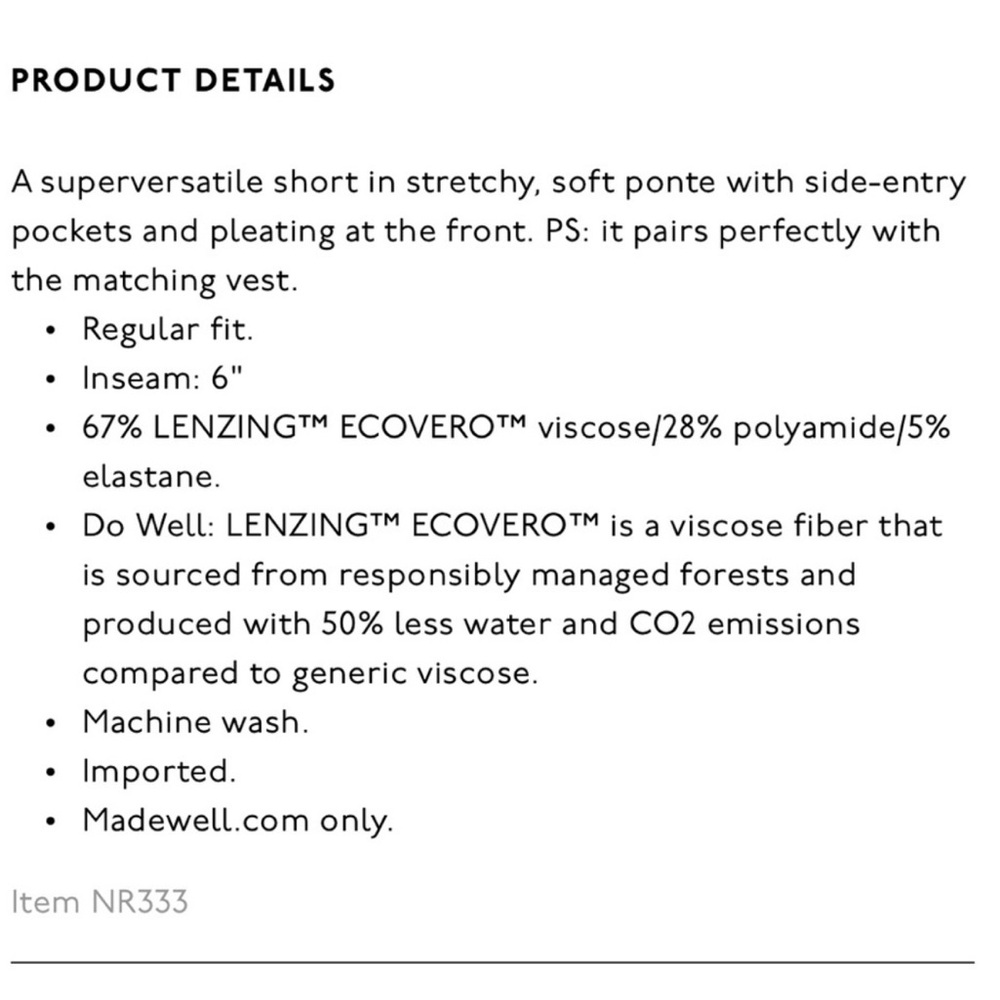Click the 'Madewell.com only.' bullet text
The width and height of the screenshot is (1000, 1000).
coord(238,820)
